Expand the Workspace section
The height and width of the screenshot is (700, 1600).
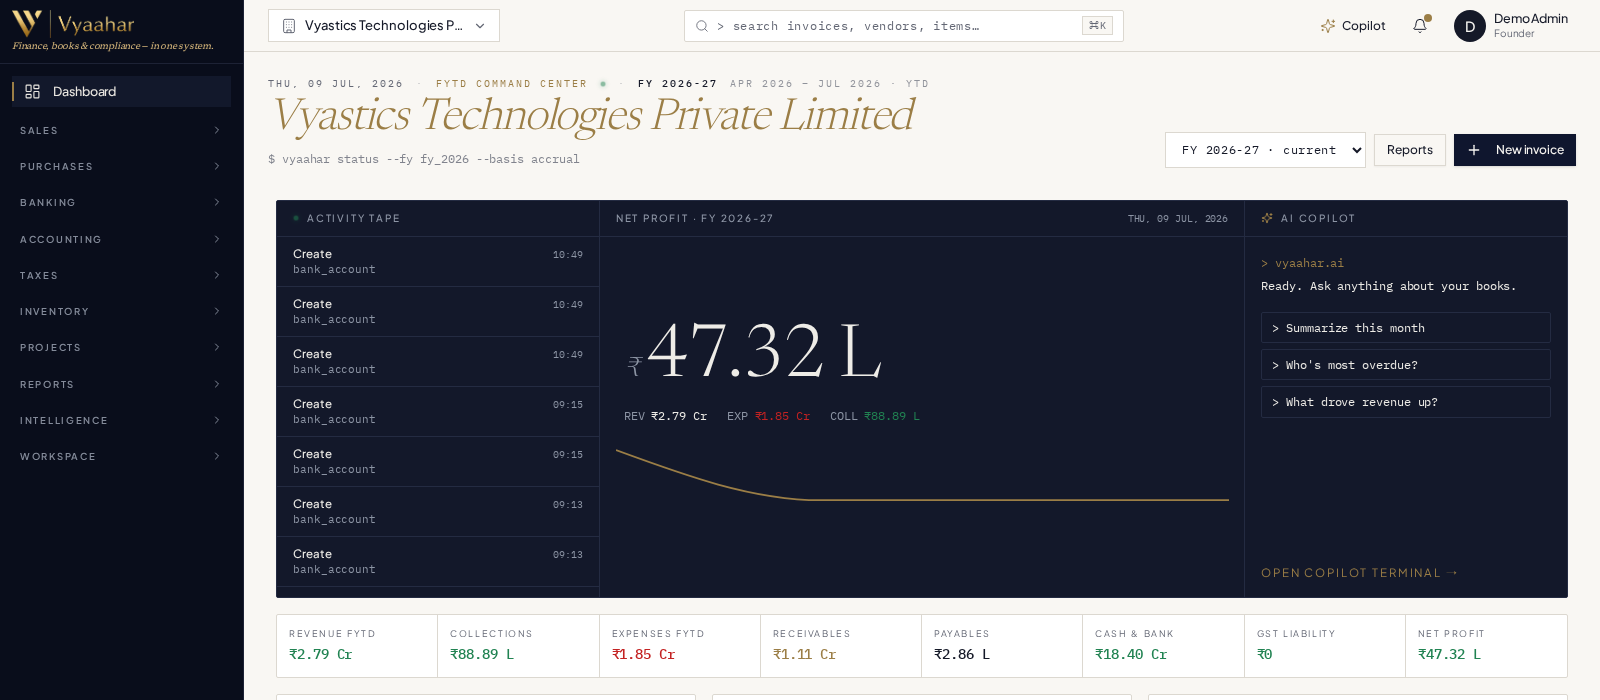(121, 456)
